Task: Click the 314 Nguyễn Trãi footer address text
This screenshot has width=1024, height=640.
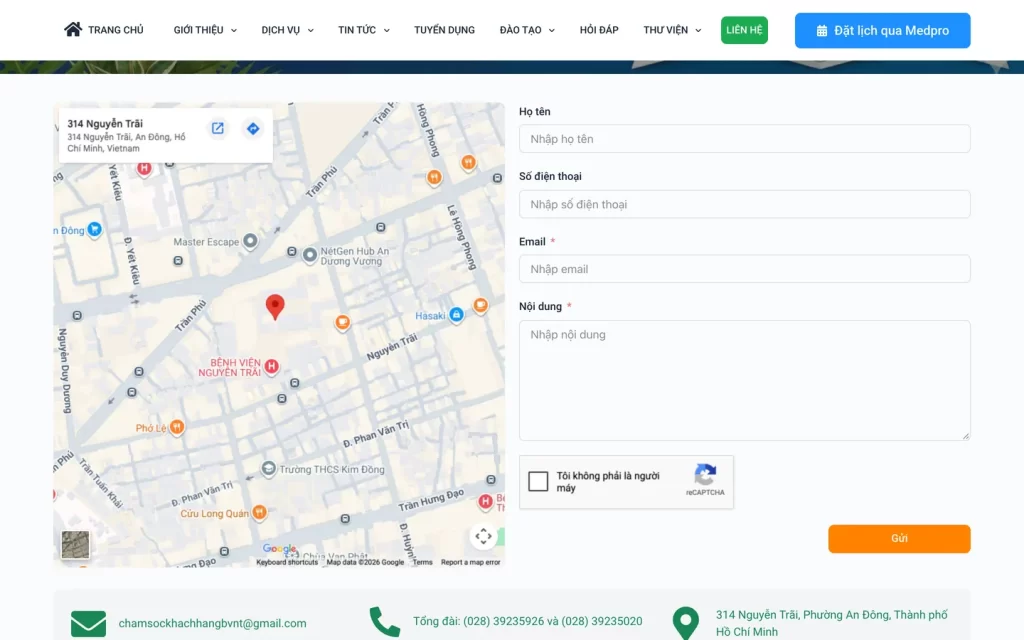Action: (x=831, y=623)
